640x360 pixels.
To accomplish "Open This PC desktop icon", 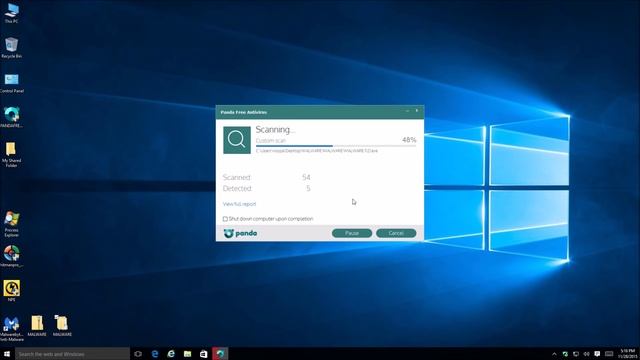I will pyautogui.click(x=11, y=13).
